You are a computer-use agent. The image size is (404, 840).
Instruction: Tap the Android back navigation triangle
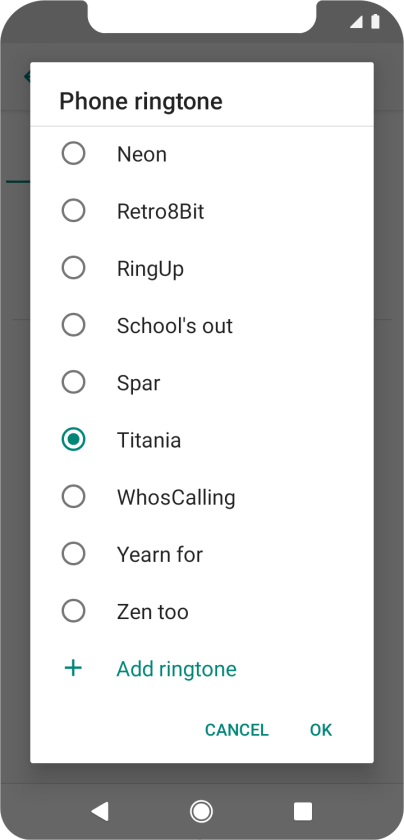click(x=100, y=811)
